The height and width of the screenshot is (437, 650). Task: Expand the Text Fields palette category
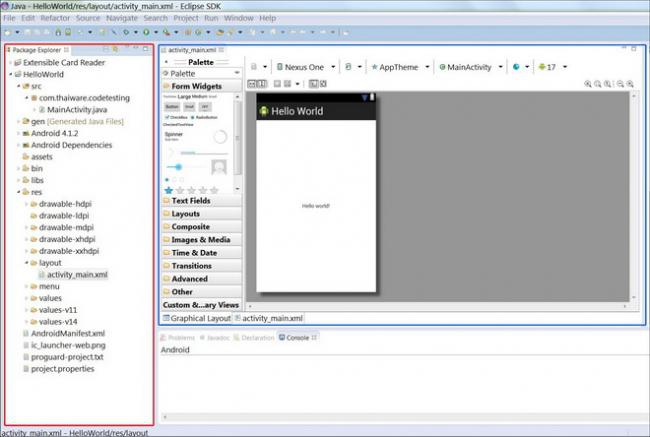pyautogui.click(x=201, y=201)
